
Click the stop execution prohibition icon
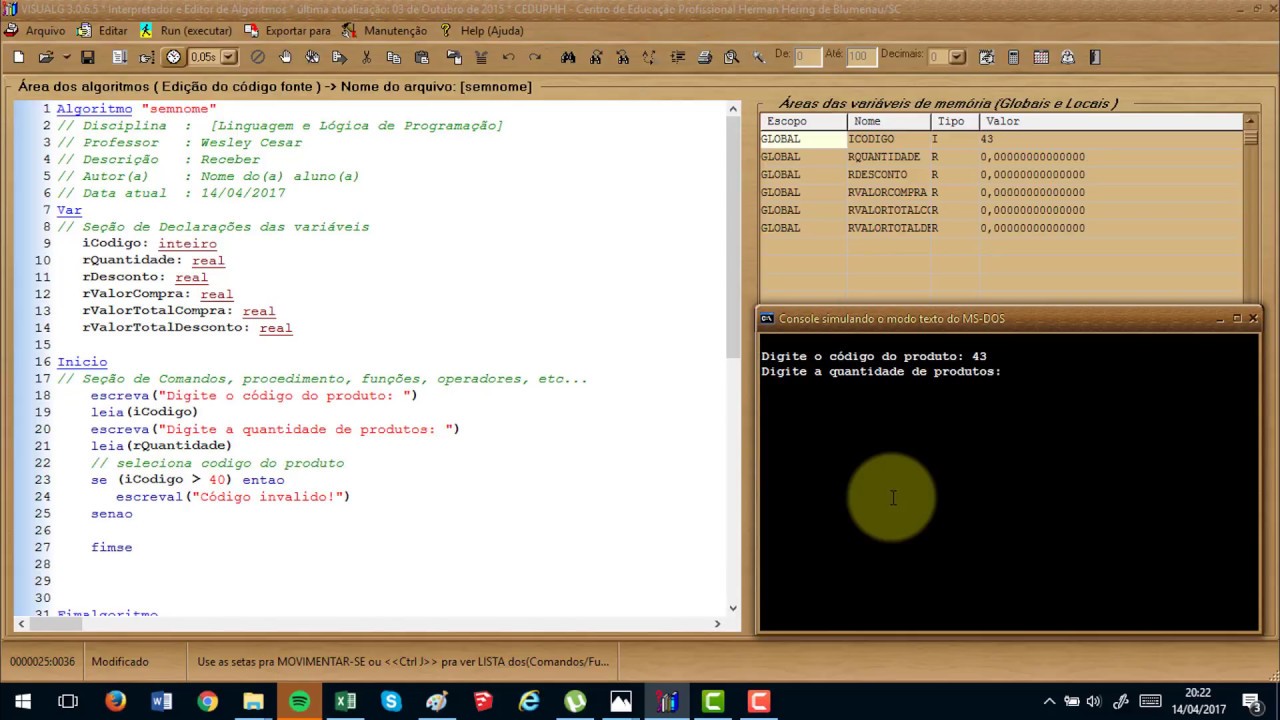[258, 57]
